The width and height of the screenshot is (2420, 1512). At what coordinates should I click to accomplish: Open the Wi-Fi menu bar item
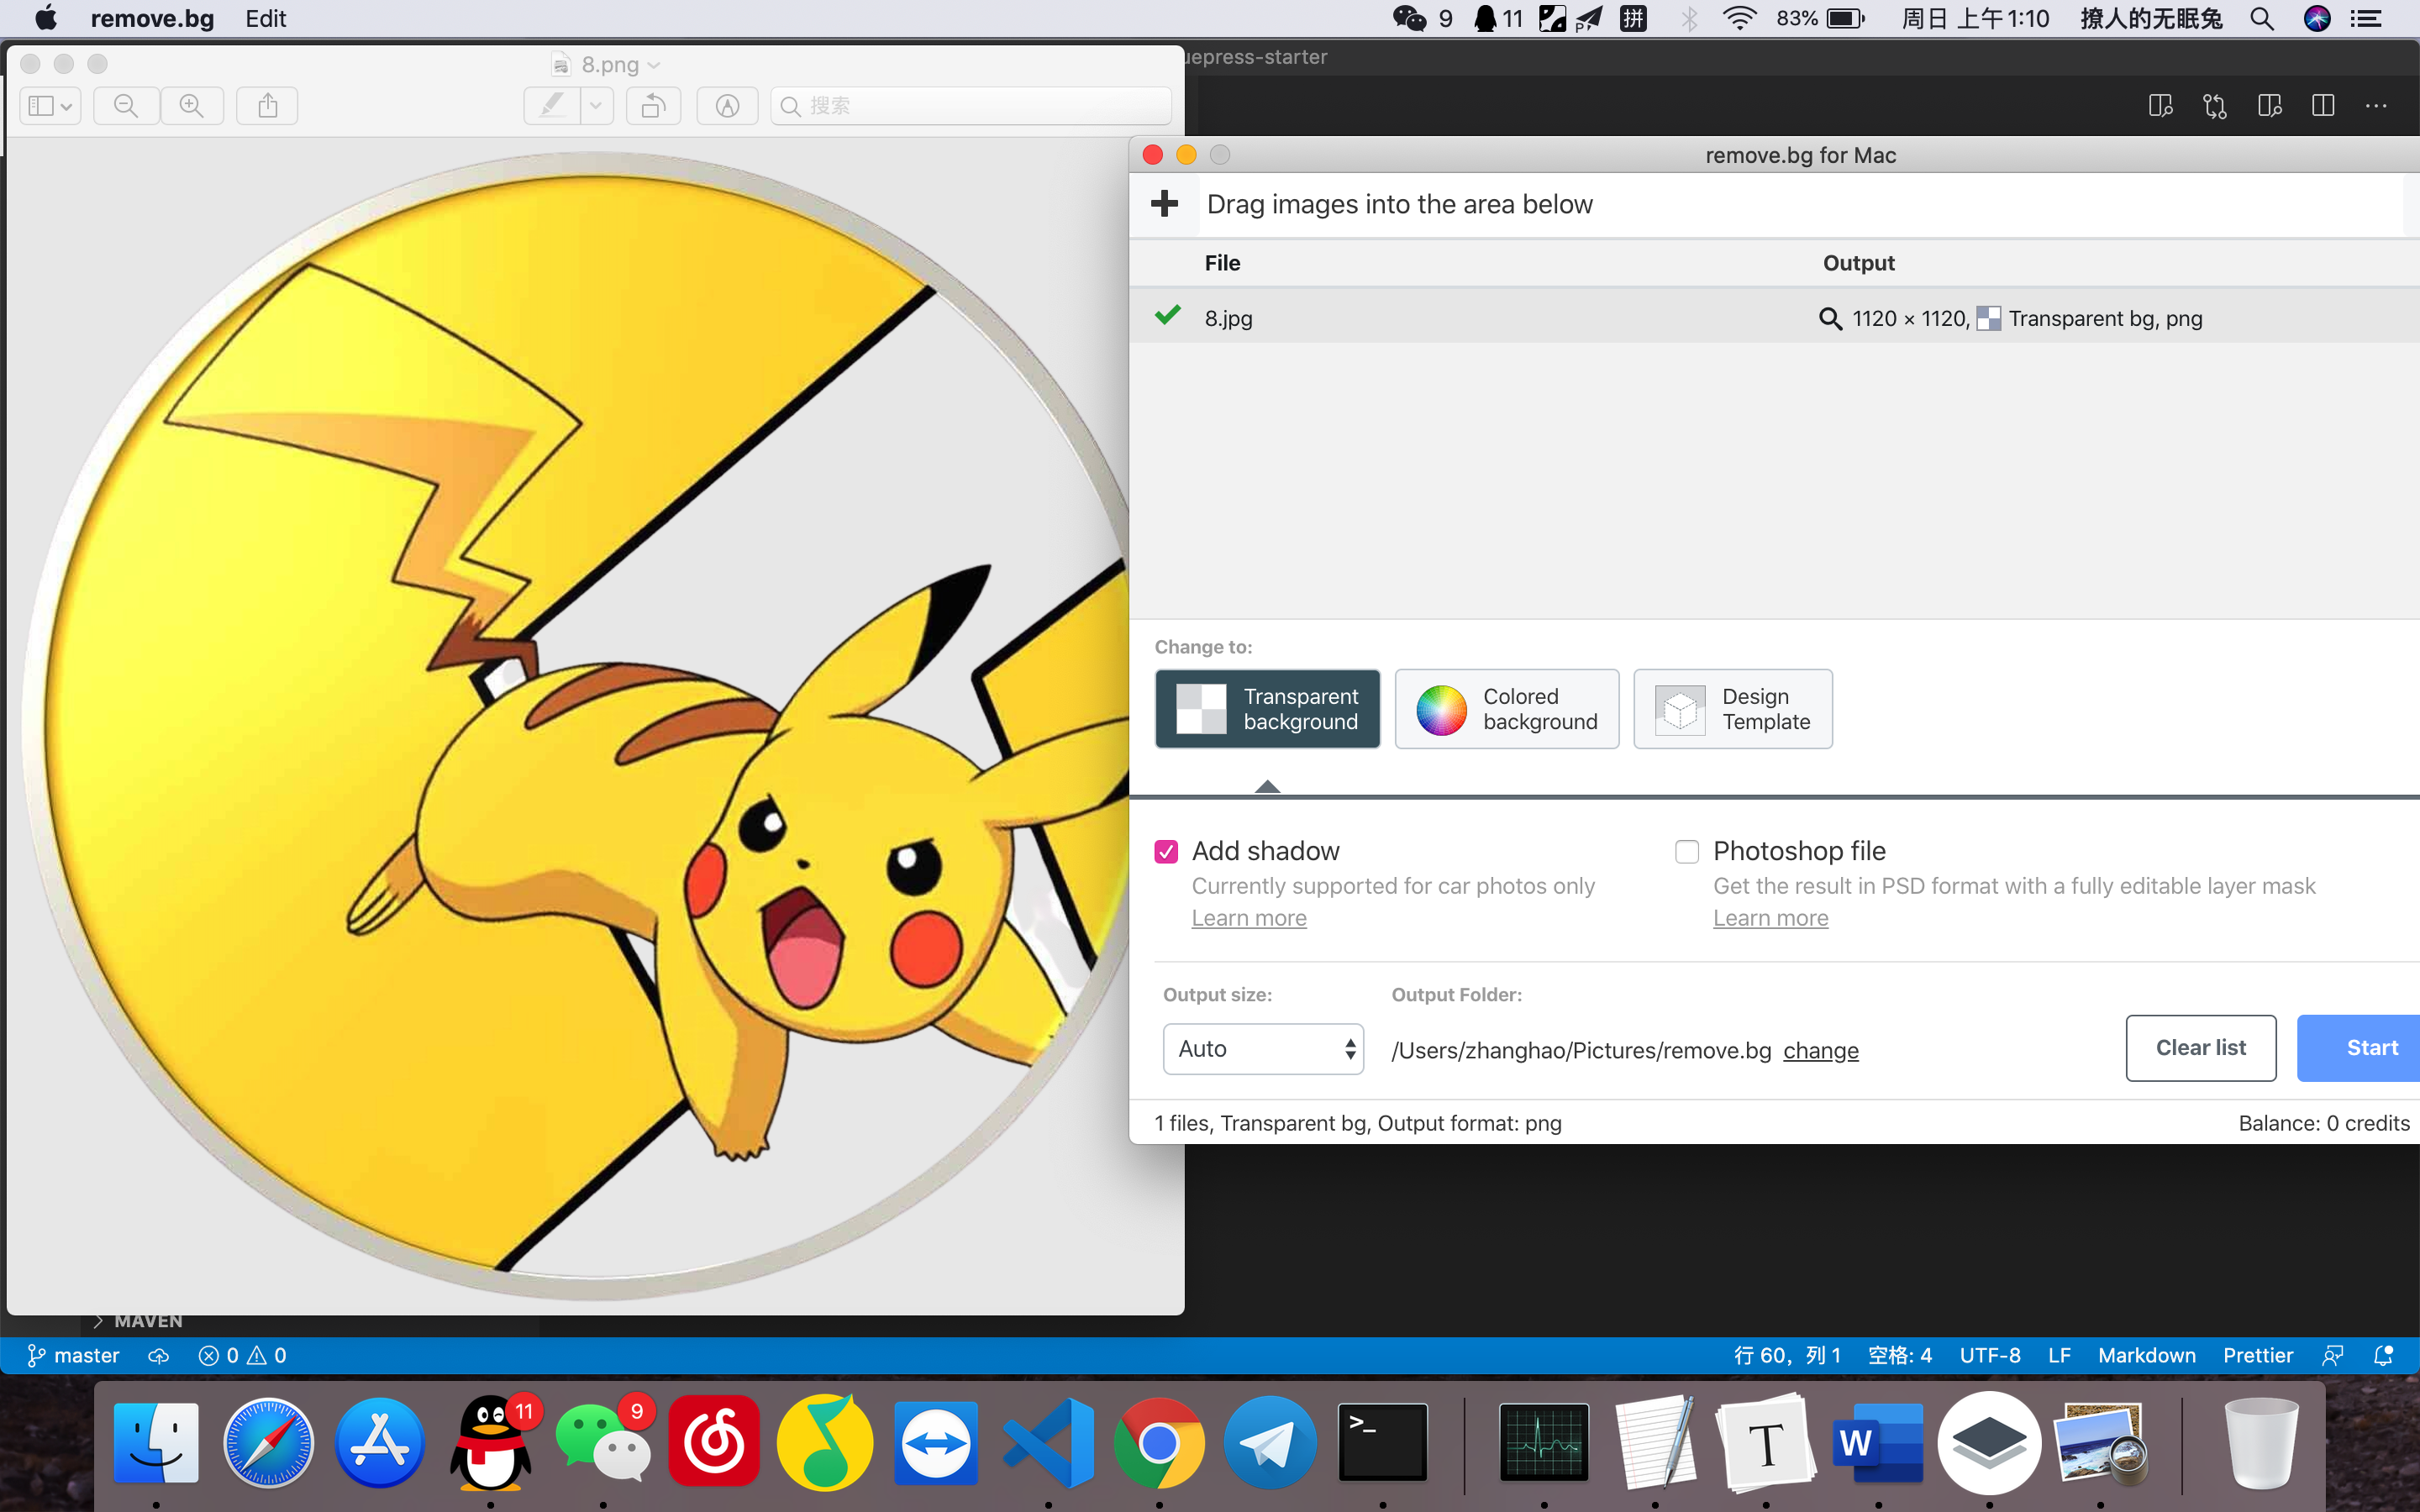pyautogui.click(x=1740, y=18)
